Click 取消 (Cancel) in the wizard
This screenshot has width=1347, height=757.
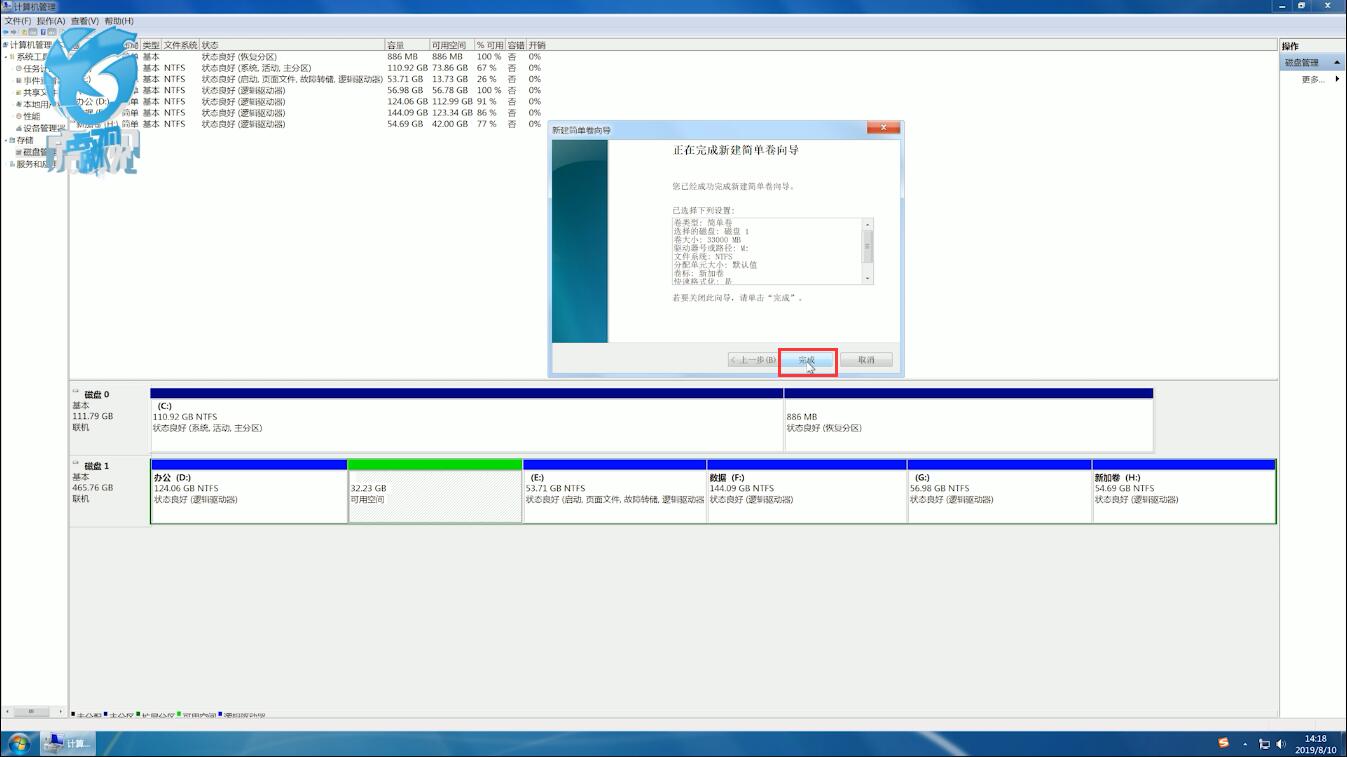[x=866, y=360]
